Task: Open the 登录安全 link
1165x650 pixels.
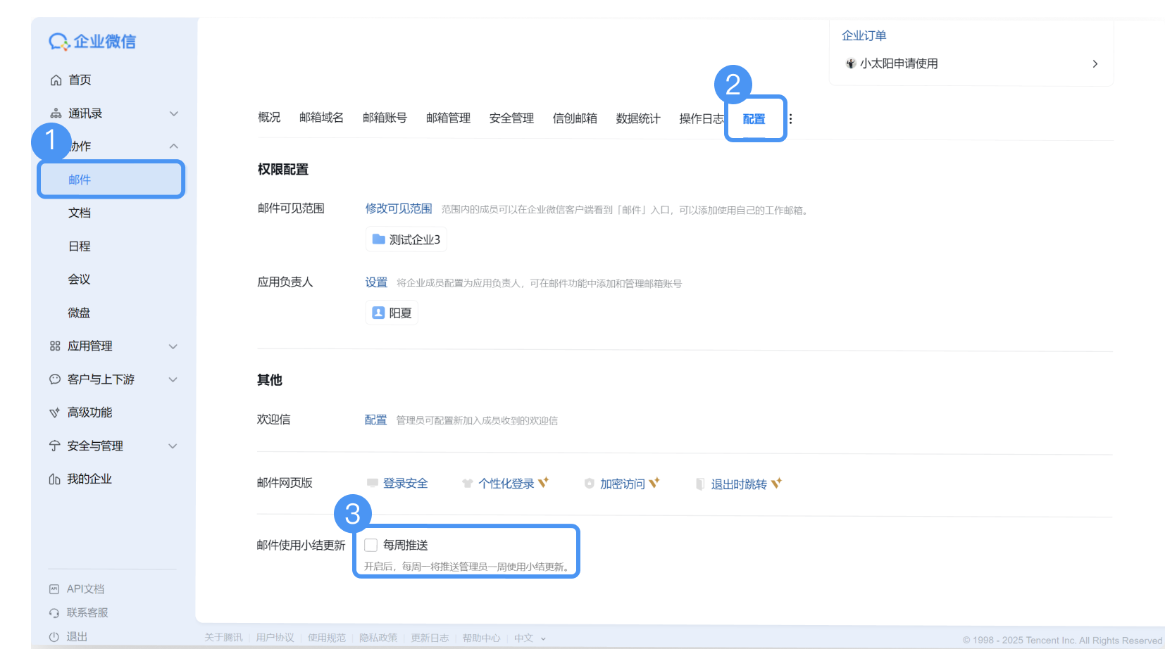Action: 405,484
